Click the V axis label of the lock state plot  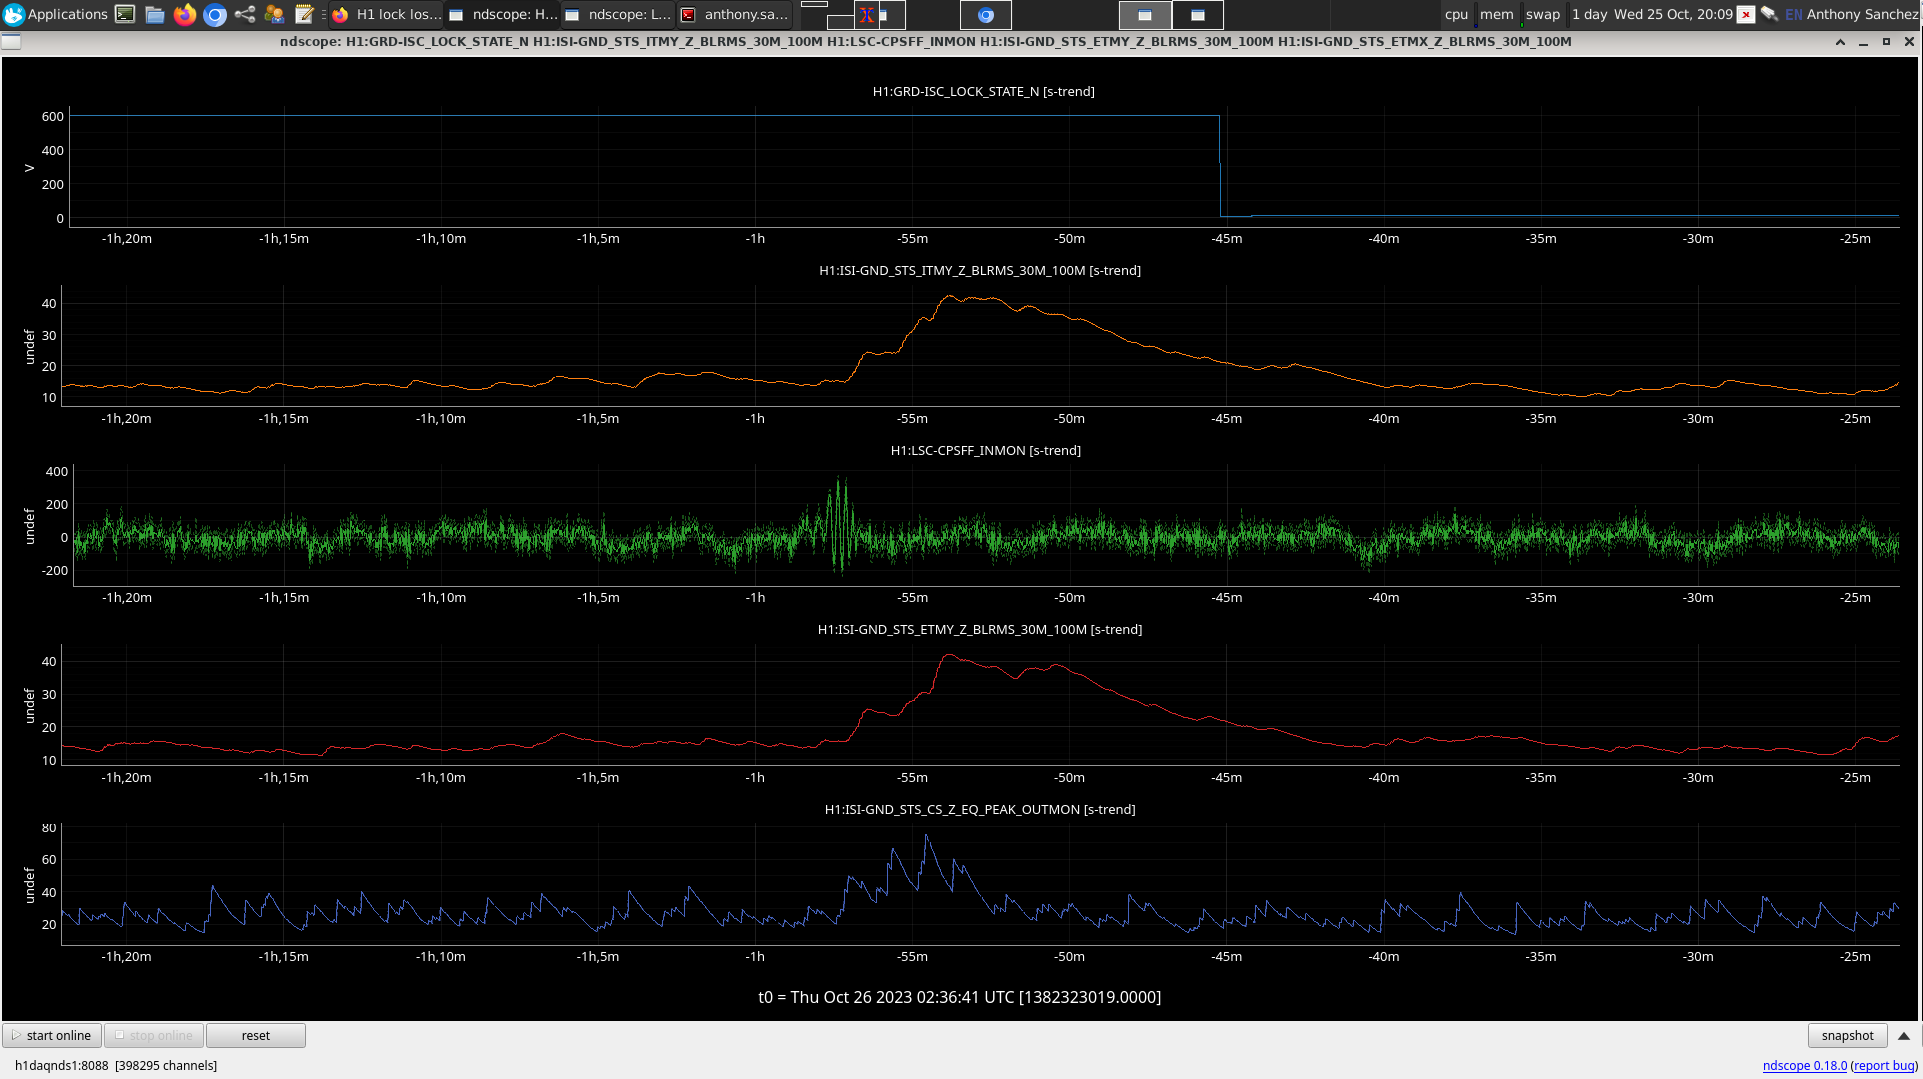29,168
